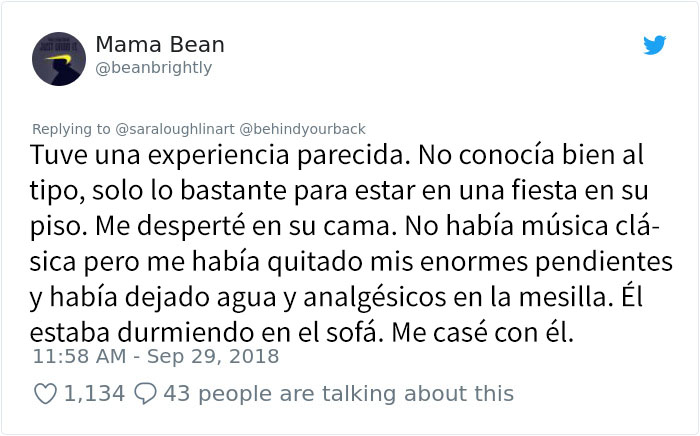Open '43 people are talking about this'
The image size is (700, 436).
tap(338, 394)
